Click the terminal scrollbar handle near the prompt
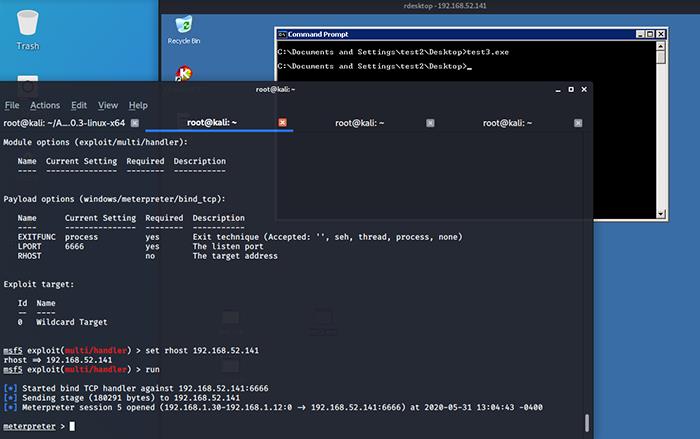Image resolution: width=700 pixels, height=439 pixels. [587, 423]
